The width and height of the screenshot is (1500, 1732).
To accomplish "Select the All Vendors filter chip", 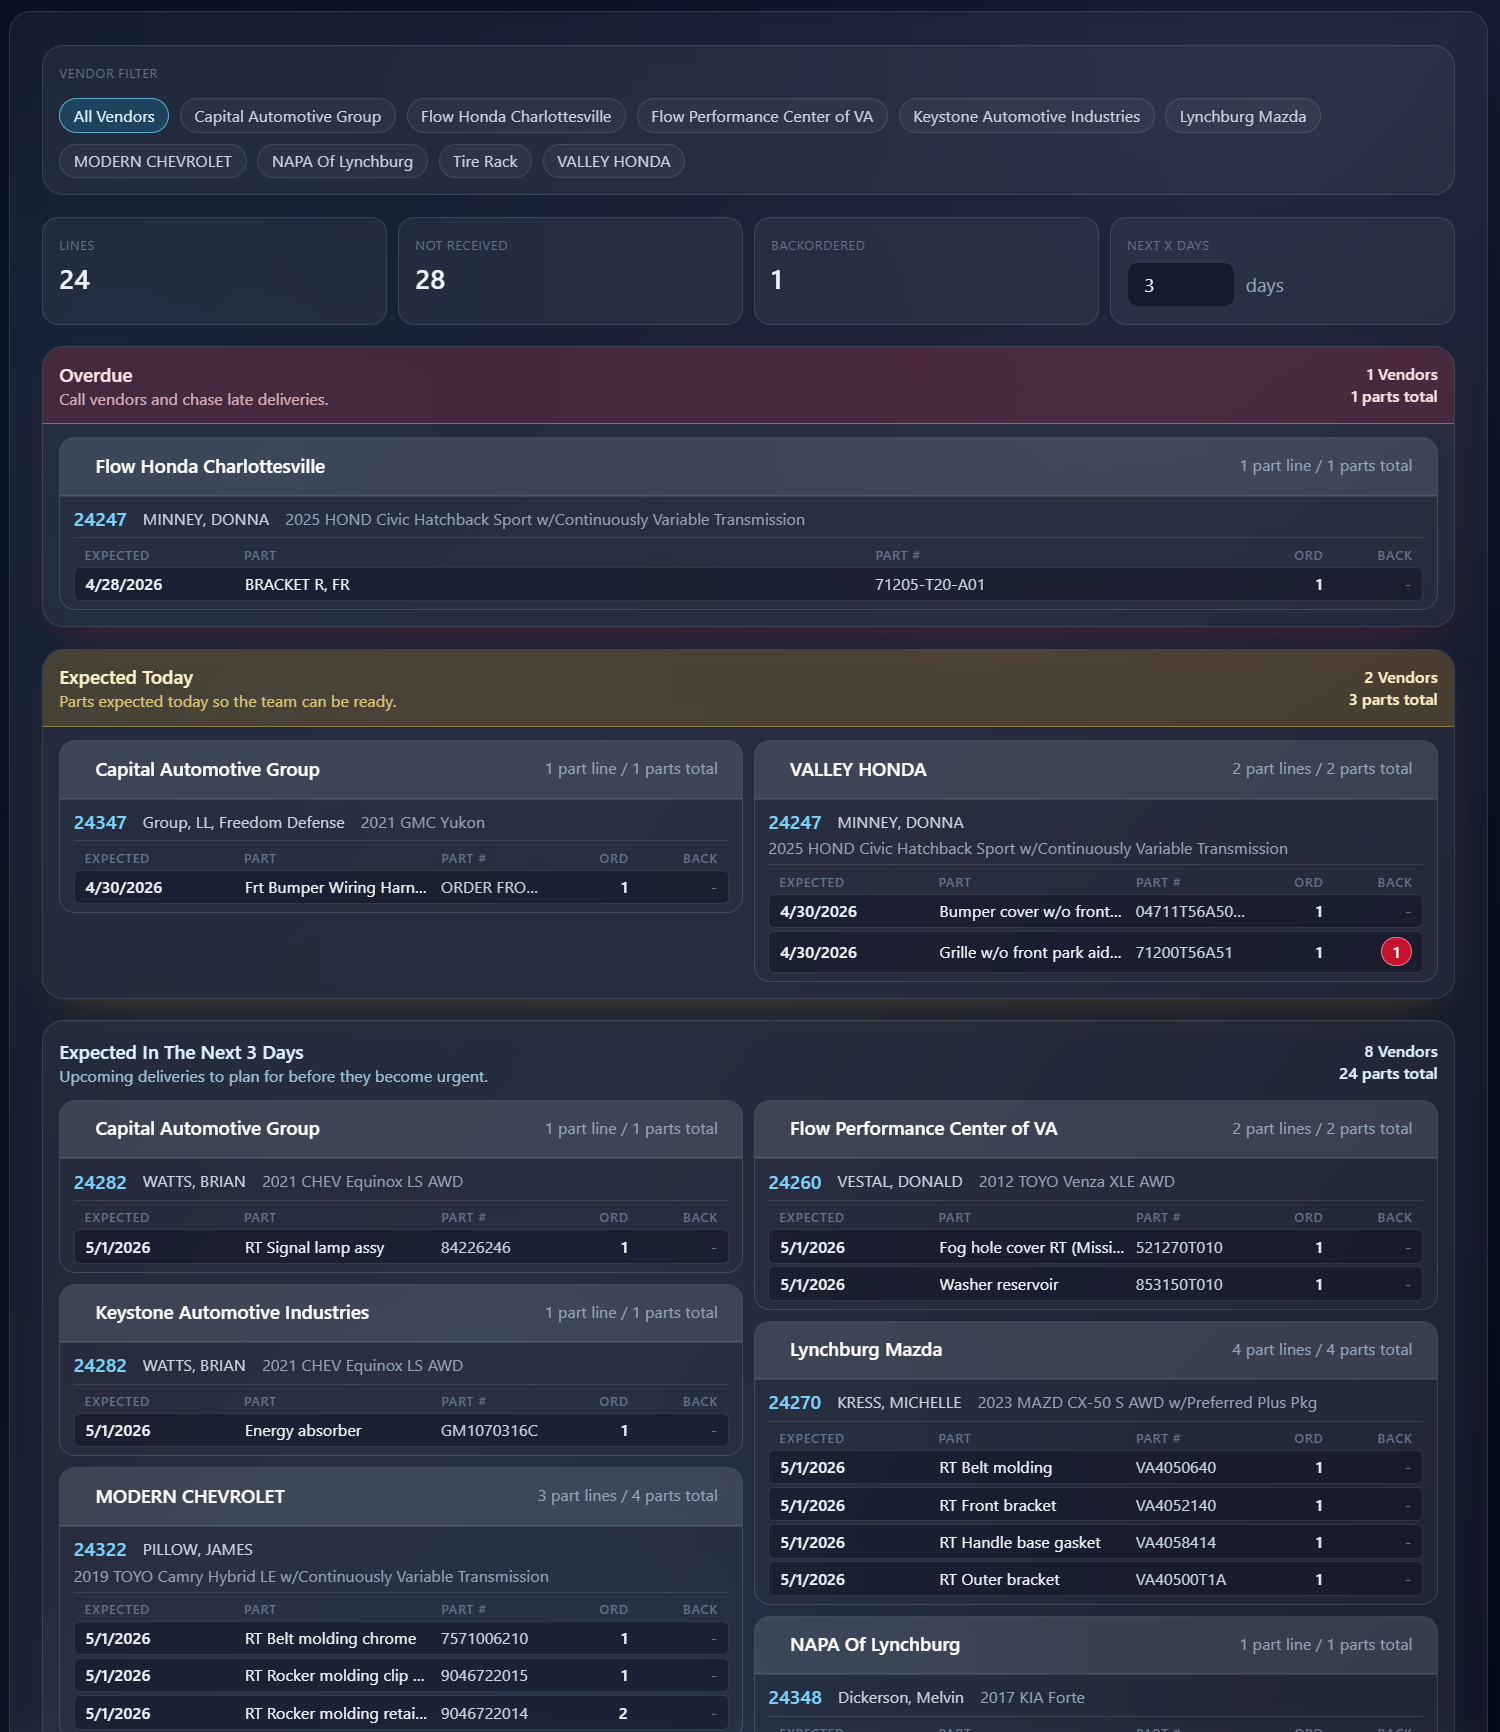I will pyautogui.click(x=114, y=116).
